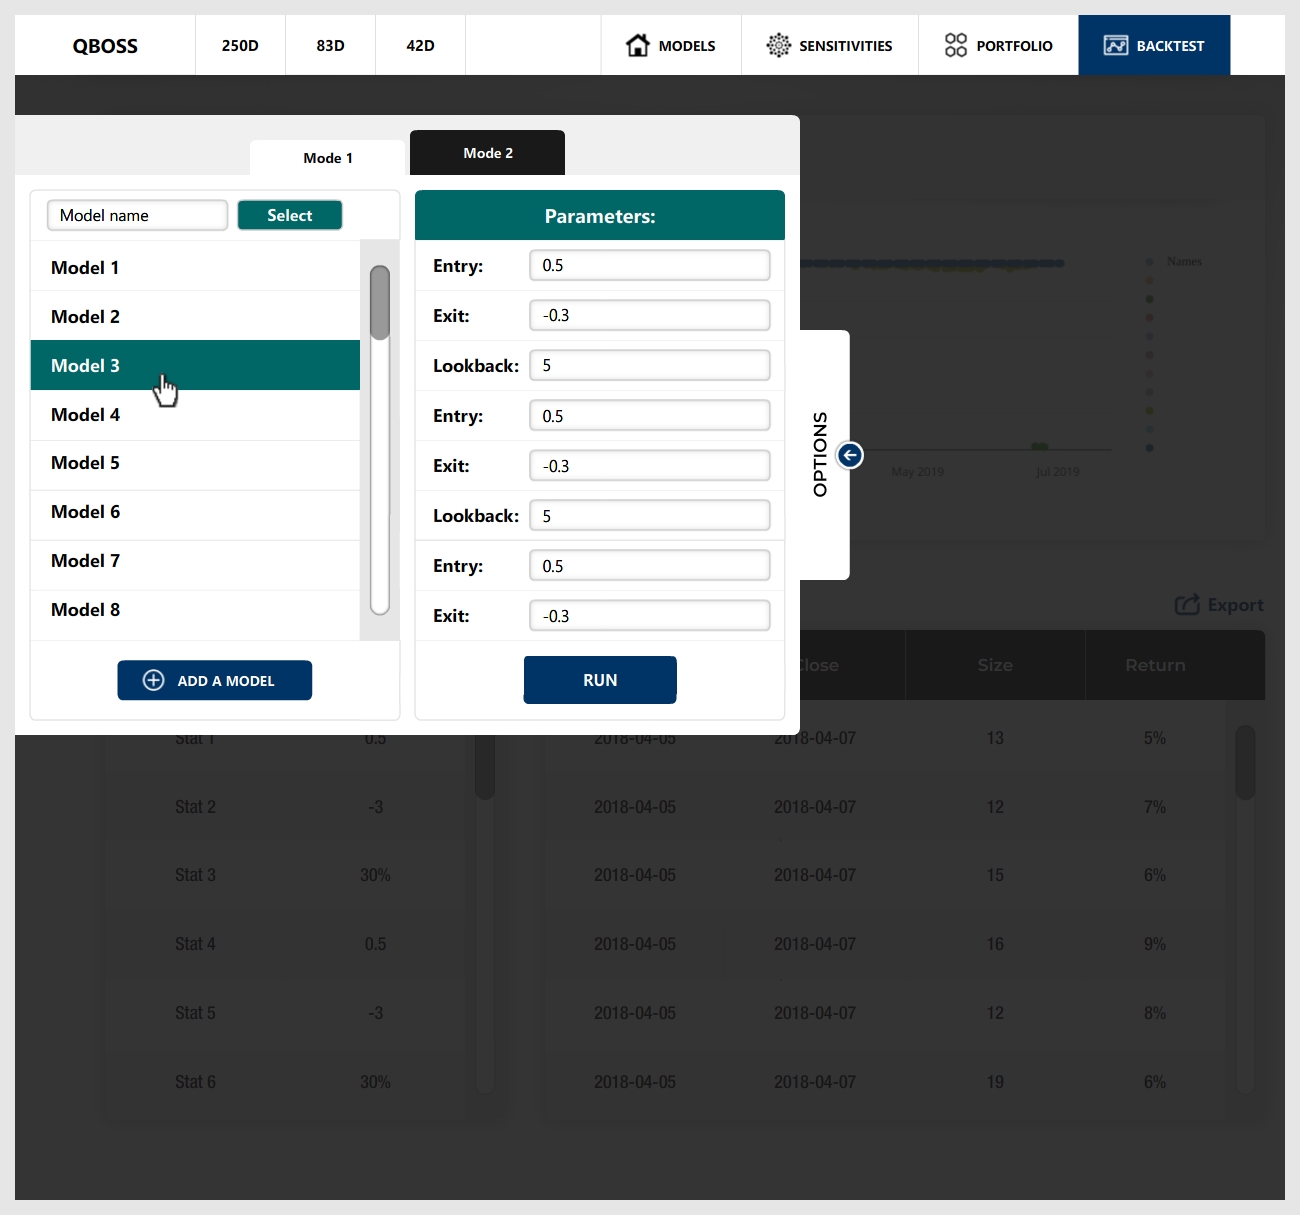Screen dimensions: 1300x1215
Task: Click the Model name input field
Action: click(137, 215)
